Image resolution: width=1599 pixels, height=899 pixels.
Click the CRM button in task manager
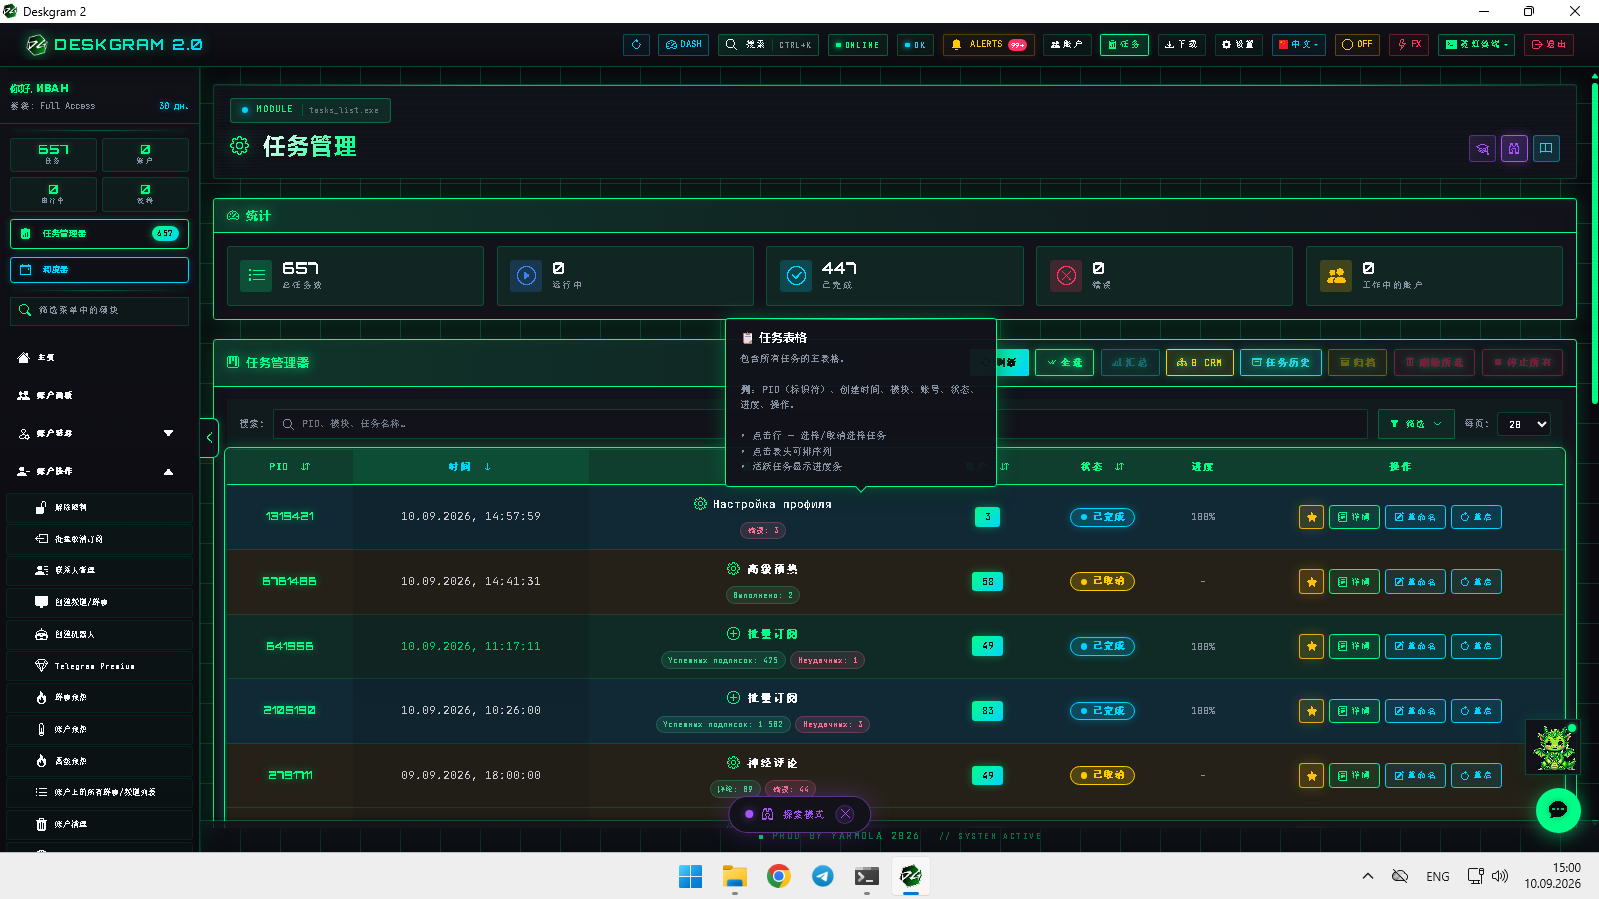click(1199, 362)
